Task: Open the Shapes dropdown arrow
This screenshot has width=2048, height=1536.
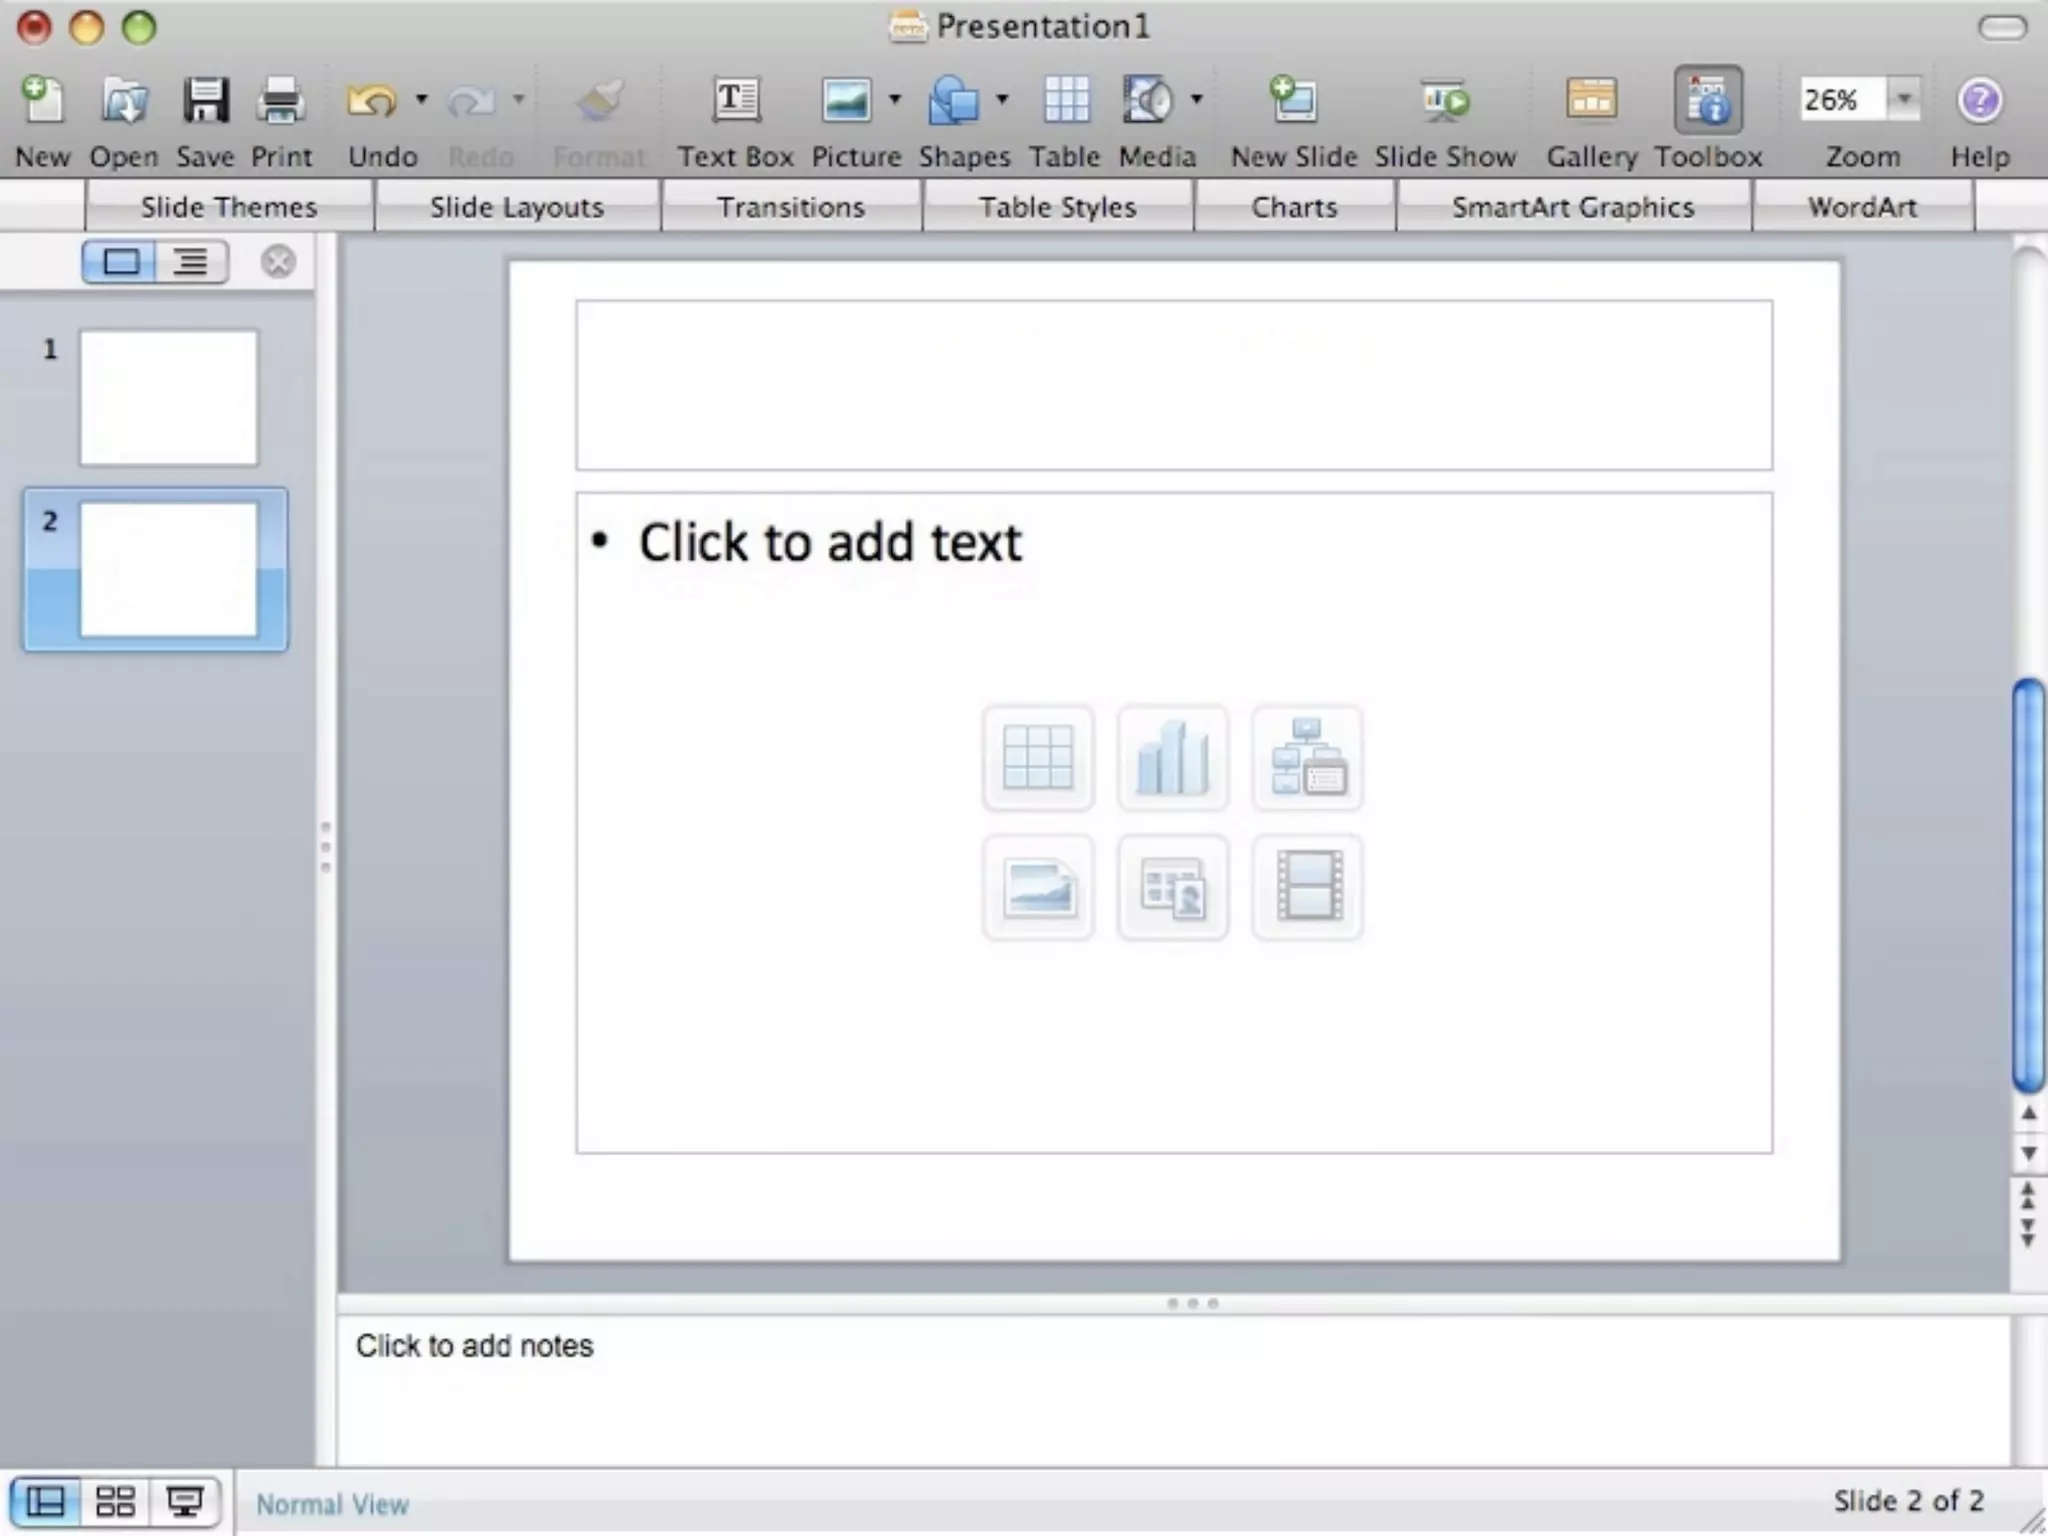Action: 1002,99
